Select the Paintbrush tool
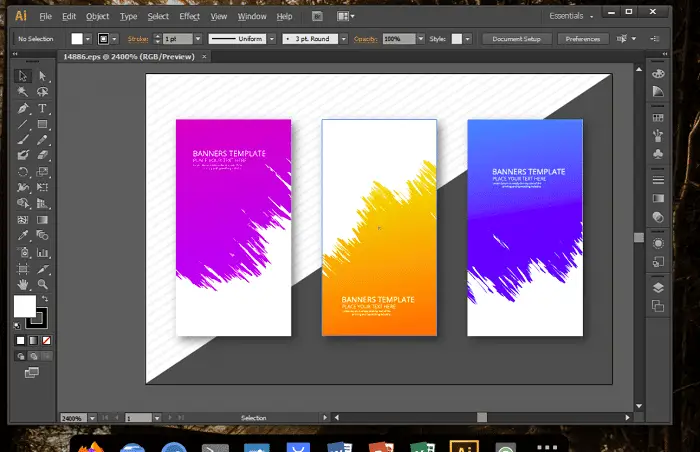700x452 pixels. point(22,140)
